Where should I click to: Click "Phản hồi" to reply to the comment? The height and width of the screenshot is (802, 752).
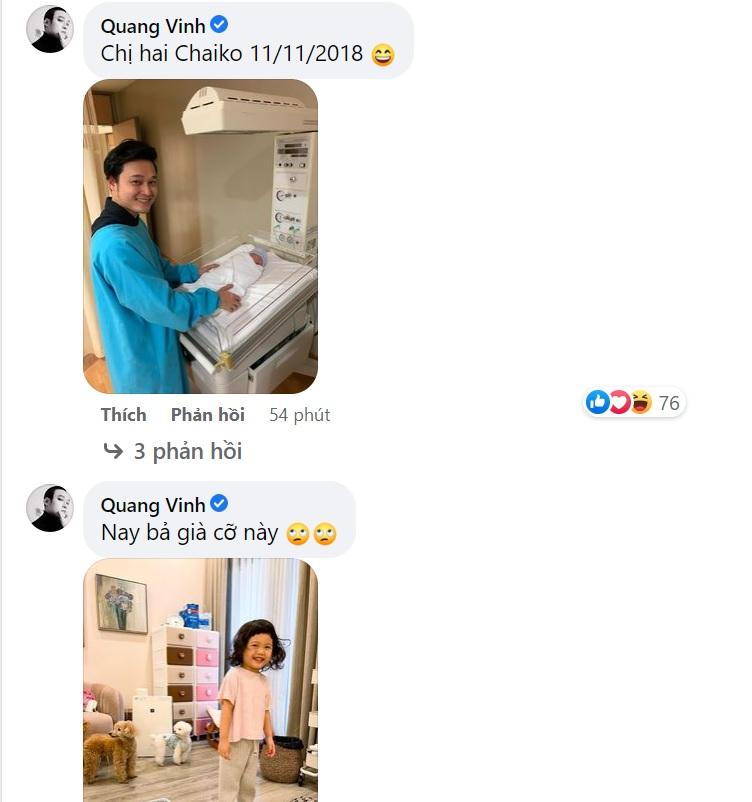coord(207,414)
